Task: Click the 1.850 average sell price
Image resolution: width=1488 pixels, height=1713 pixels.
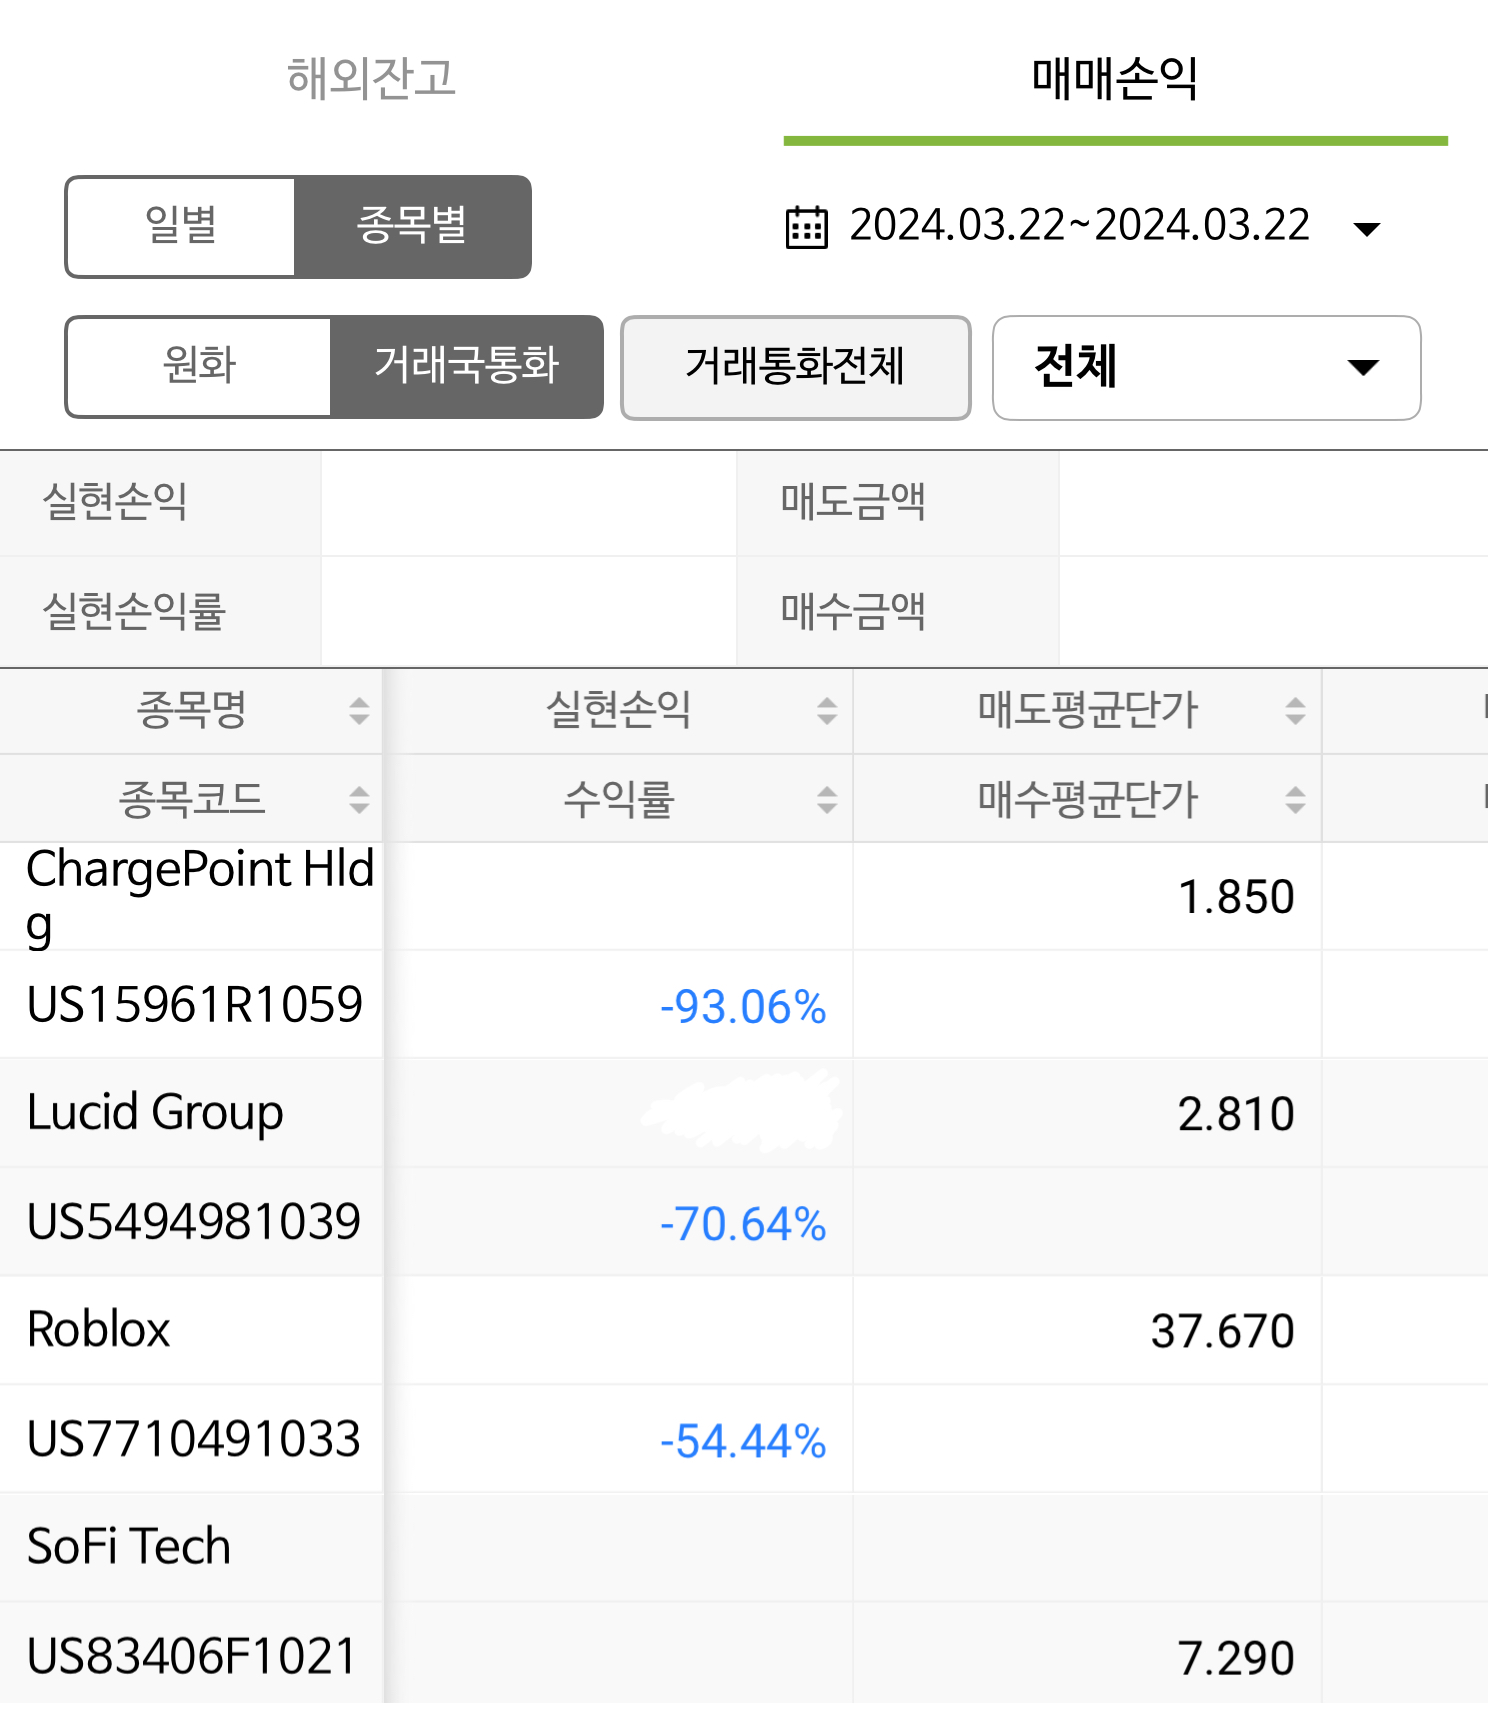Action: pyautogui.click(x=1236, y=897)
